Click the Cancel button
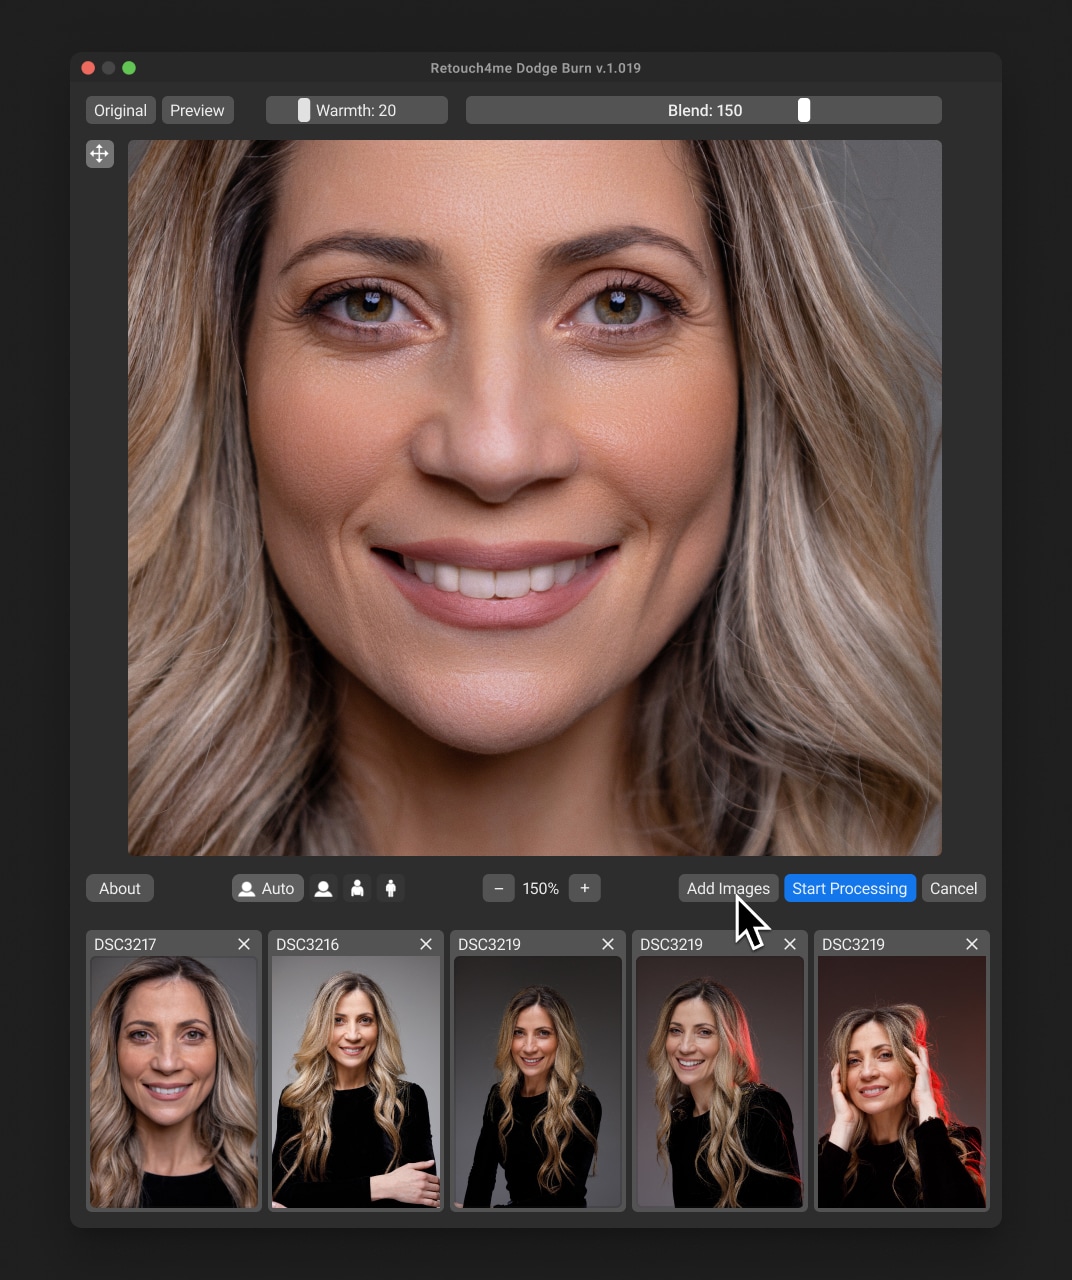This screenshot has width=1072, height=1280. (x=953, y=888)
